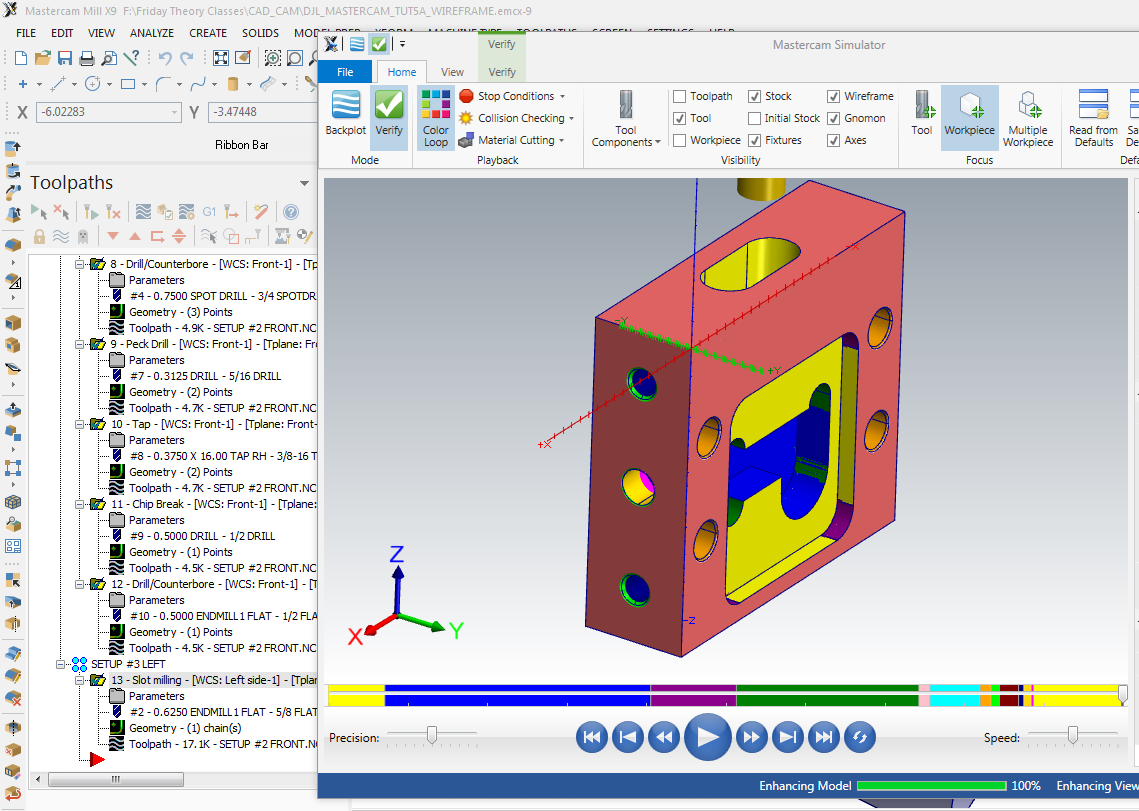
Task: Toggle the Fixtures checkbox
Action: coord(755,140)
